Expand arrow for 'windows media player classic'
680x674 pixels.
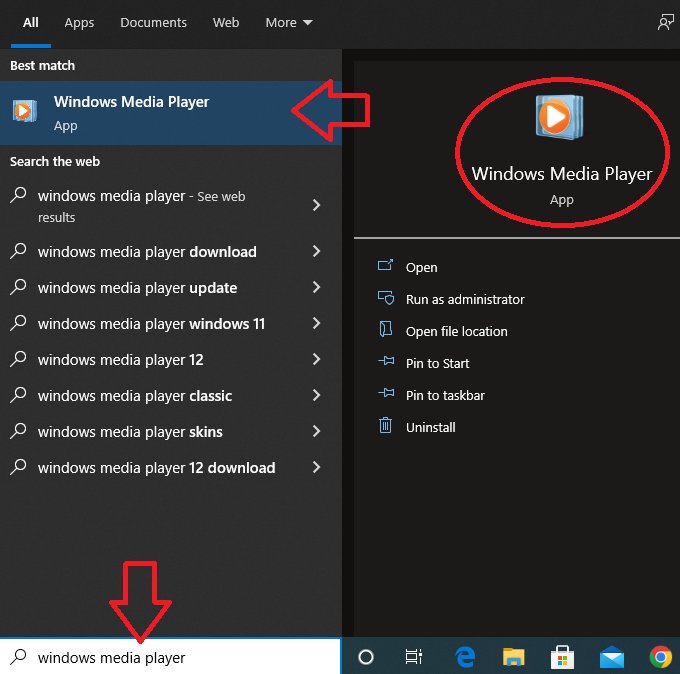[317, 395]
